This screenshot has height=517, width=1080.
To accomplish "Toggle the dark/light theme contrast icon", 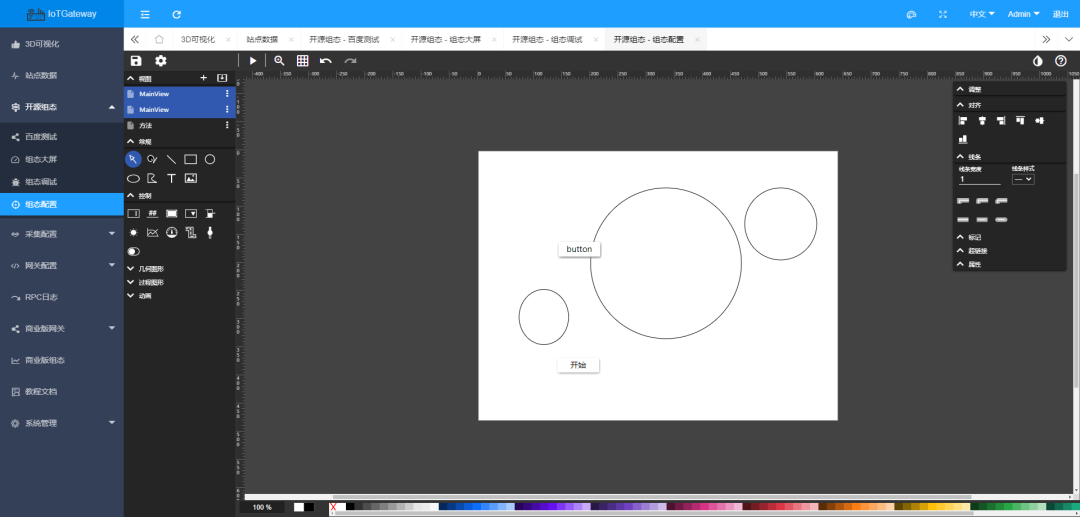I will [x=1037, y=61].
